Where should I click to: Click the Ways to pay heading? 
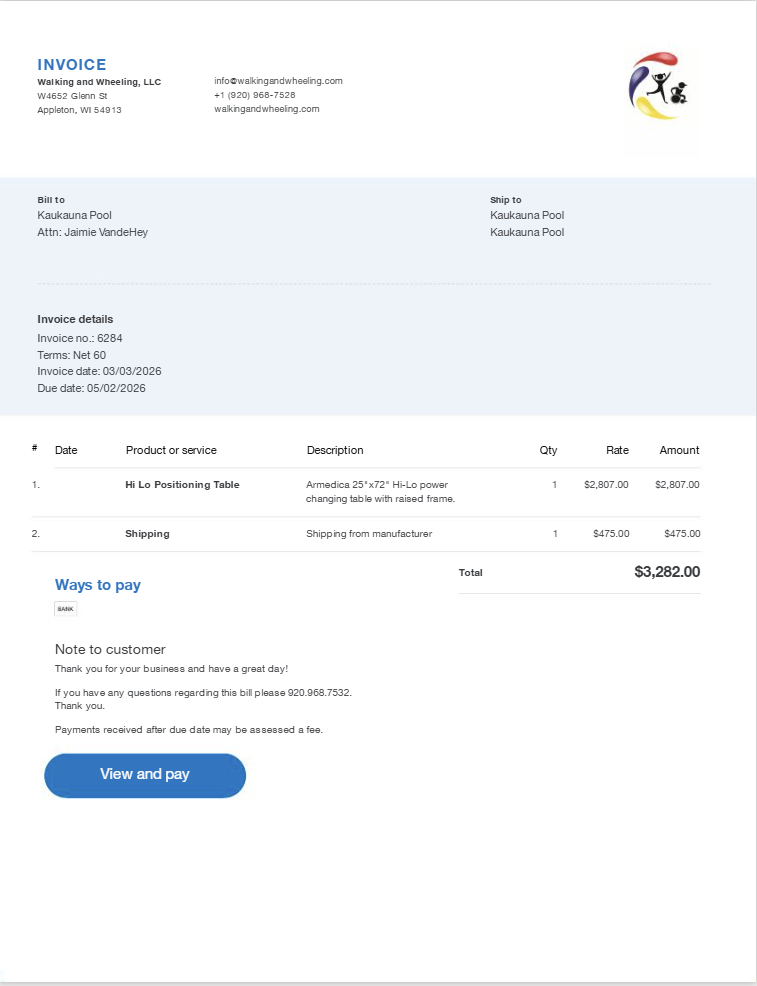(x=98, y=585)
